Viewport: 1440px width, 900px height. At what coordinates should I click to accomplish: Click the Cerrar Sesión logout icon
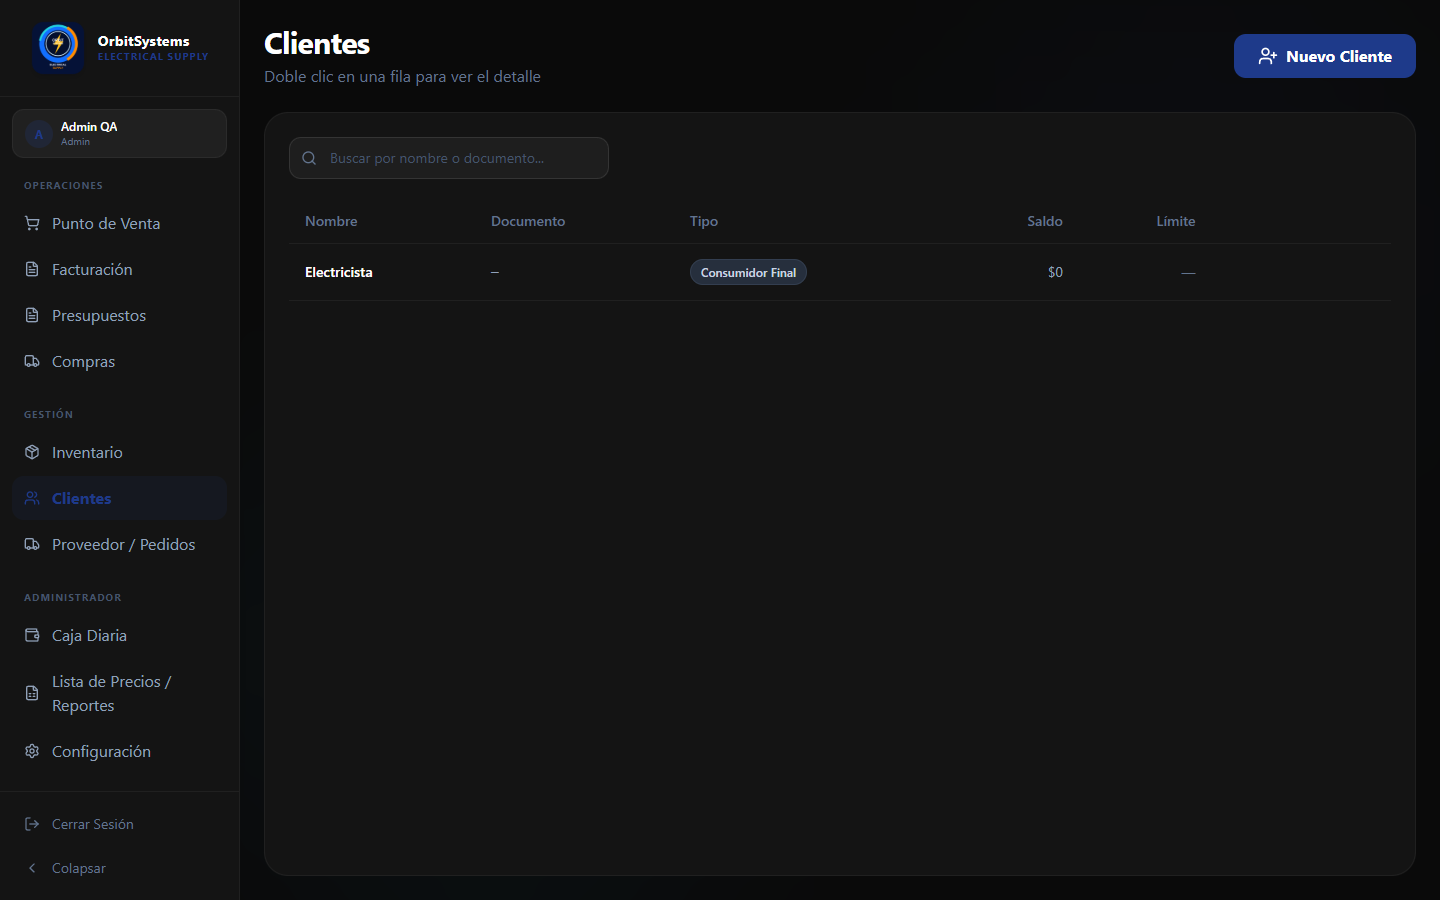32,824
